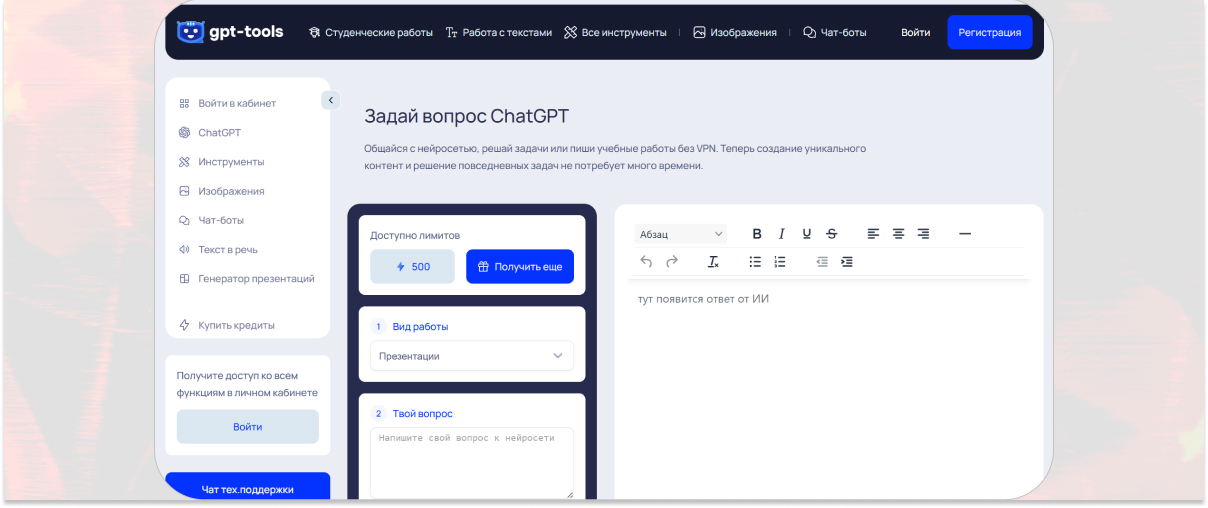Image resolution: width=1208 pixels, height=508 pixels.
Task: Open Студенческие работы menu
Action: [x=371, y=32]
